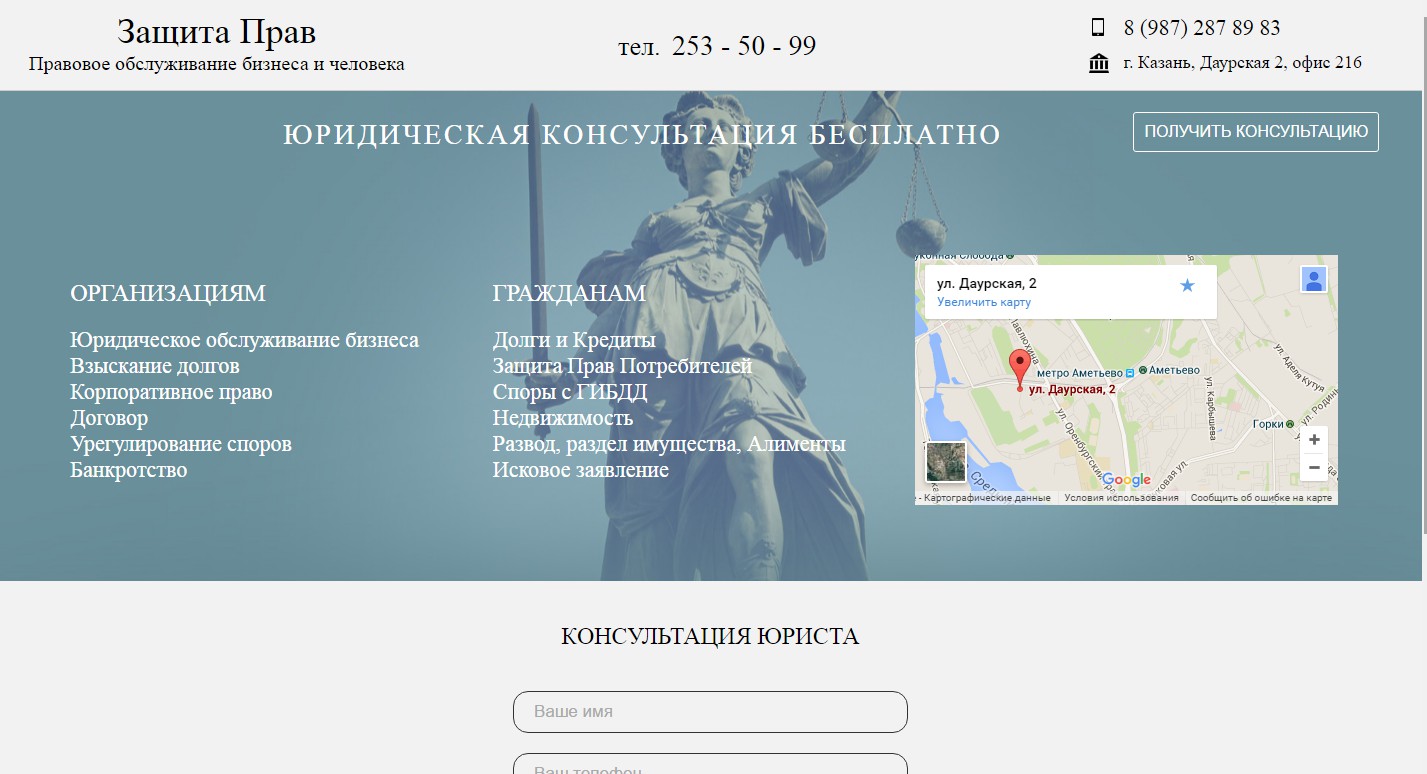Click the метро Аметьево label on map

coord(1080,373)
